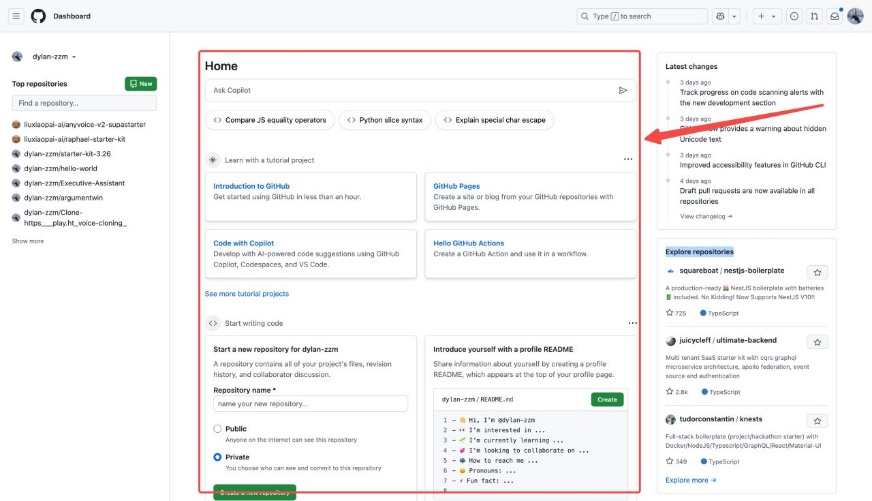Open the Issues icon in header
Screen dimensions: 872x501
click(794, 16)
